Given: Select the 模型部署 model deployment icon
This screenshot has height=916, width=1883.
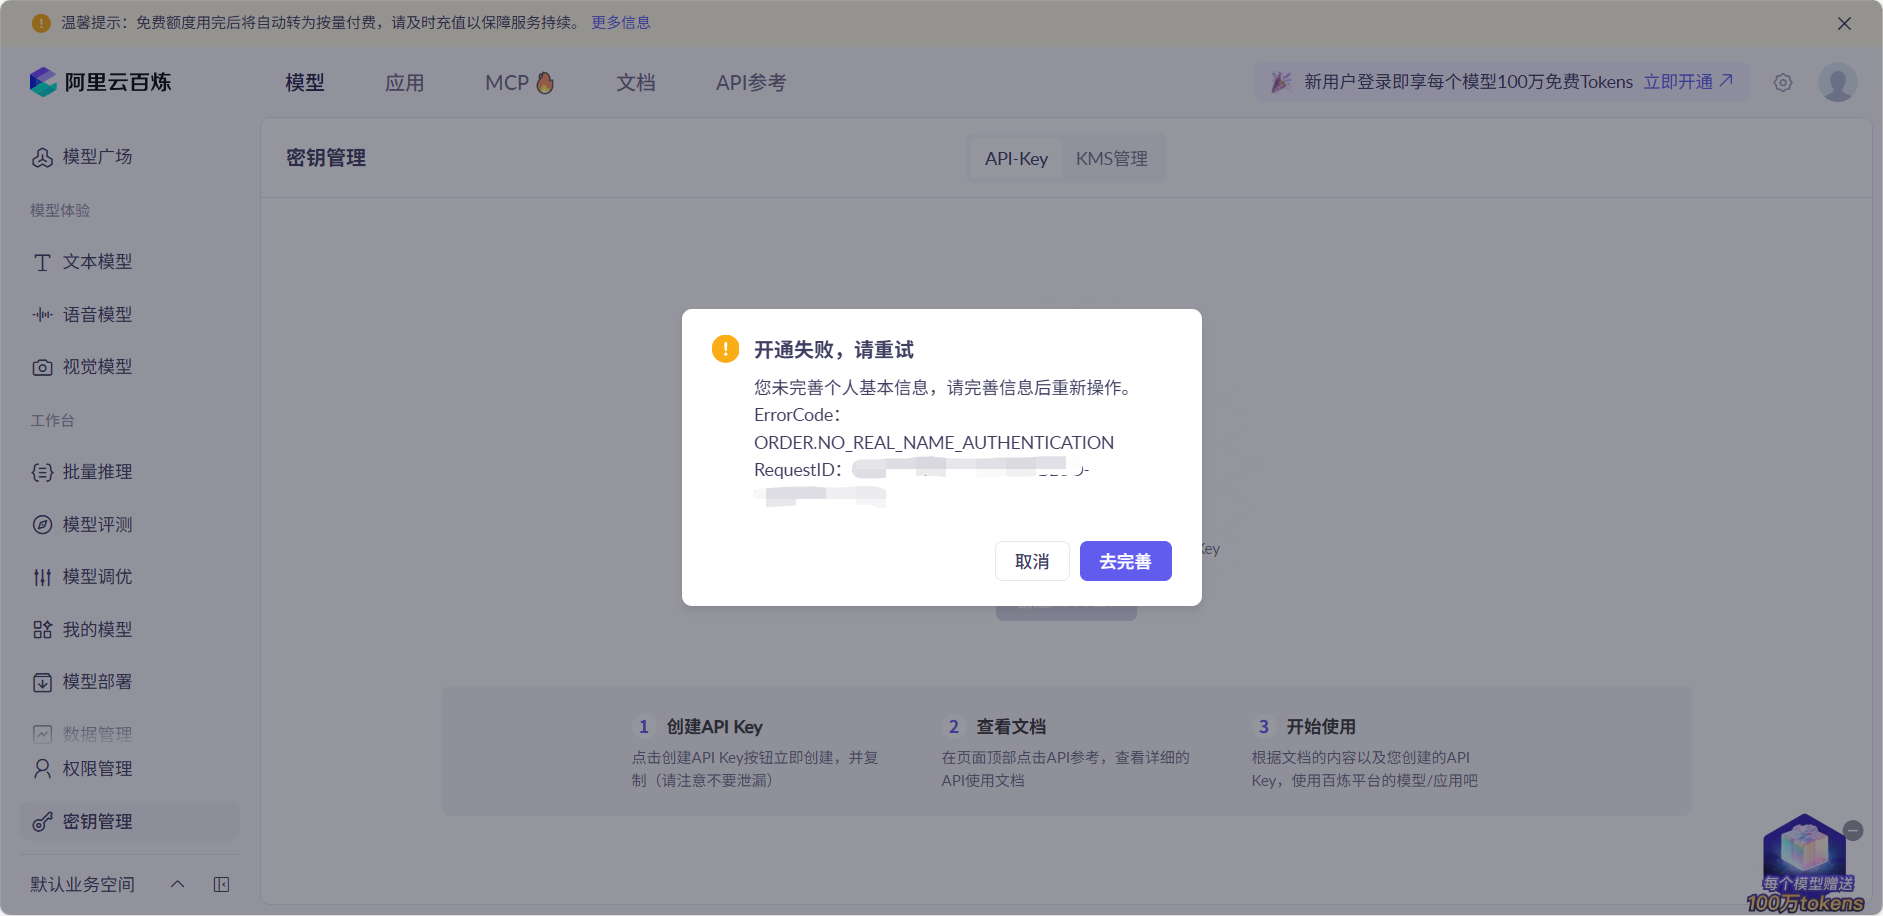Looking at the screenshot, I should point(41,682).
